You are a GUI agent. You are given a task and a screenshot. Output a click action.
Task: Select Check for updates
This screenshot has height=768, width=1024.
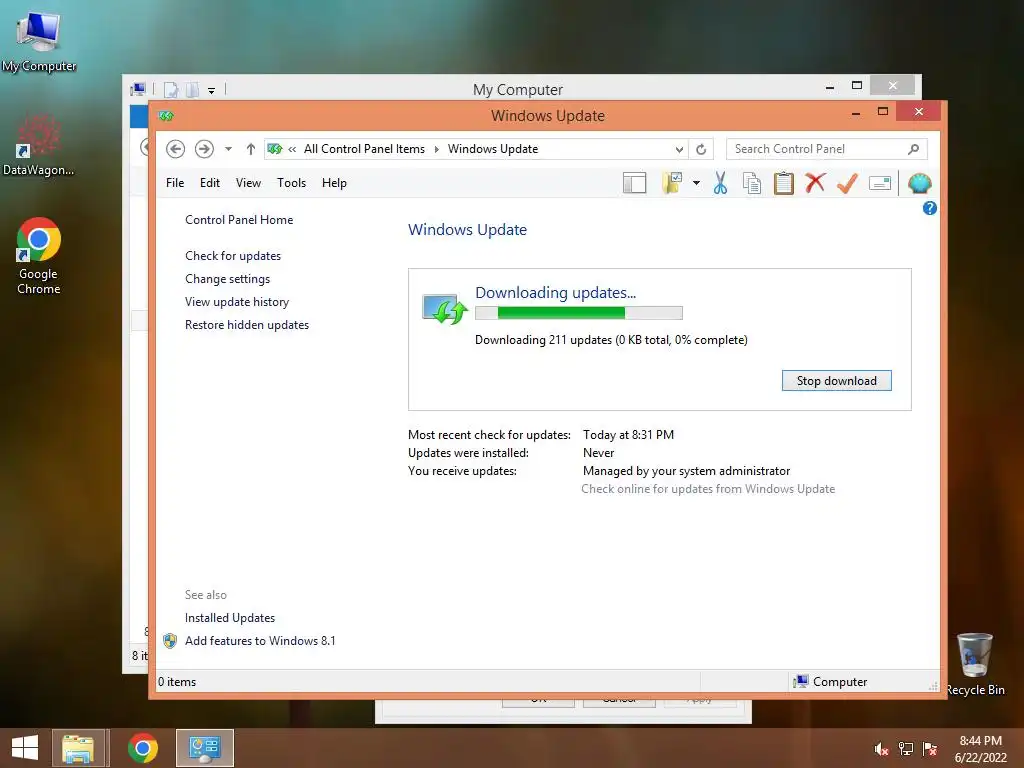232,256
